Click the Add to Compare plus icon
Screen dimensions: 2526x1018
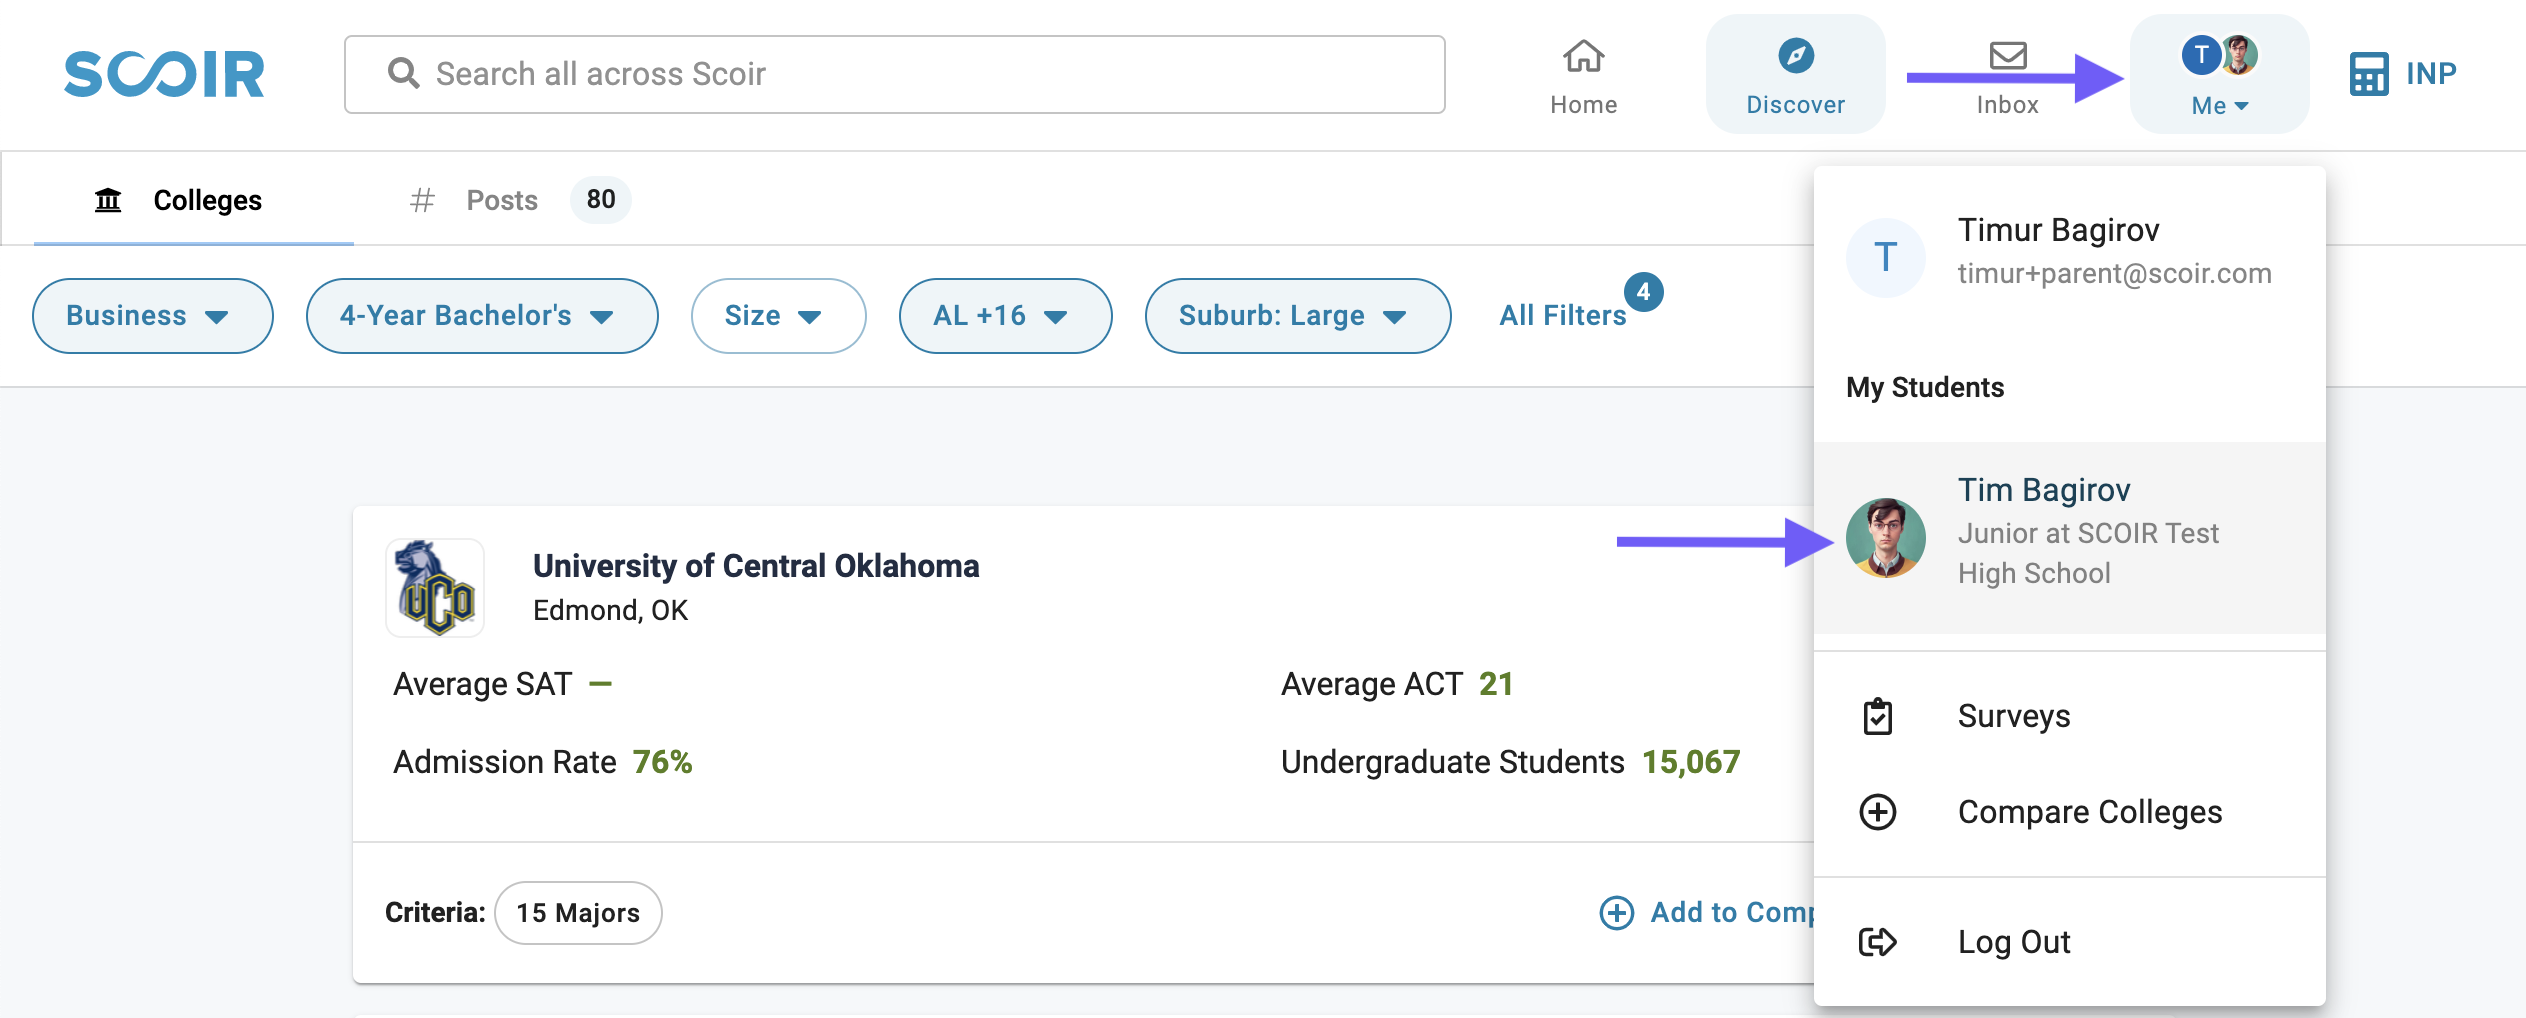[x=1617, y=912]
